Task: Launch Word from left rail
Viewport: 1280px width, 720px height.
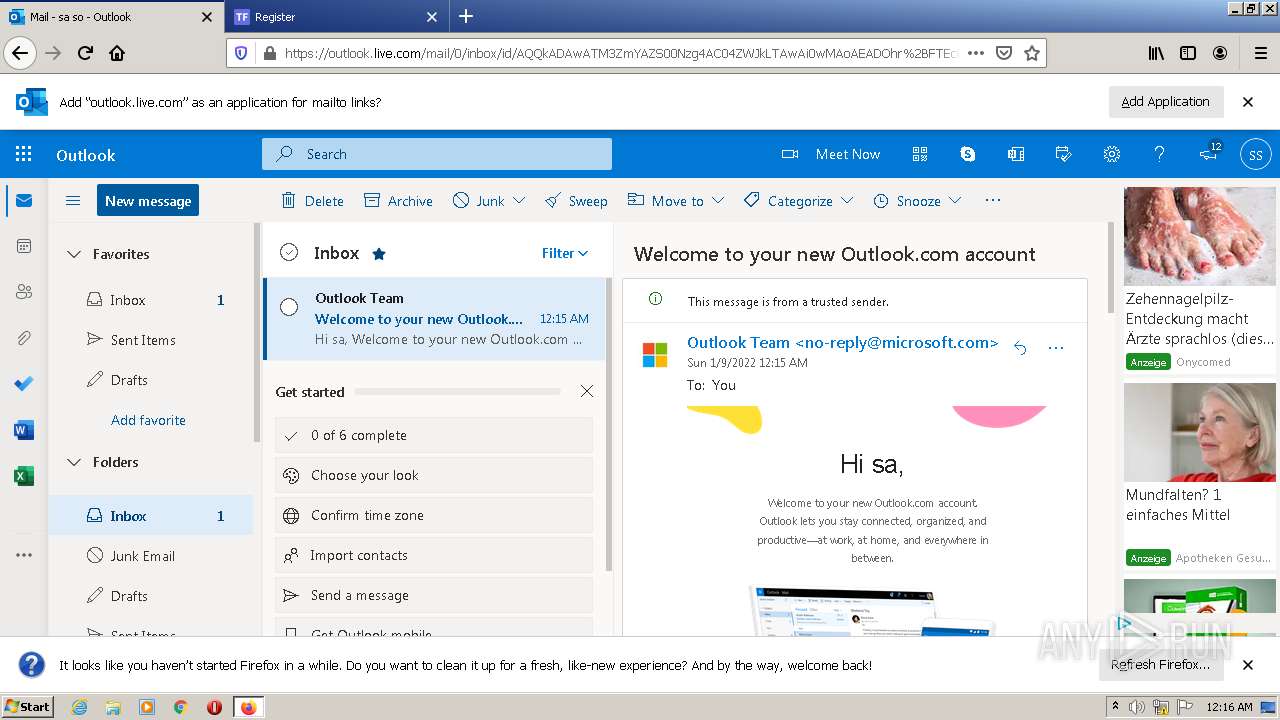Action: tap(24, 430)
